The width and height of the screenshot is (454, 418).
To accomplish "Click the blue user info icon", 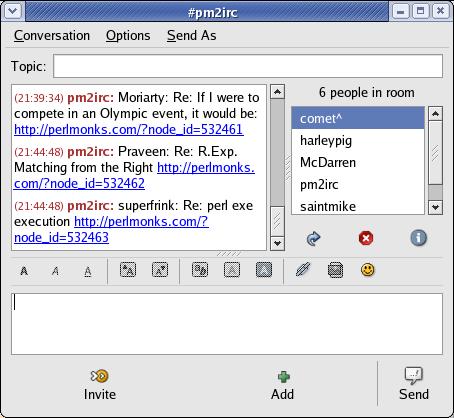I will [x=419, y=238].
